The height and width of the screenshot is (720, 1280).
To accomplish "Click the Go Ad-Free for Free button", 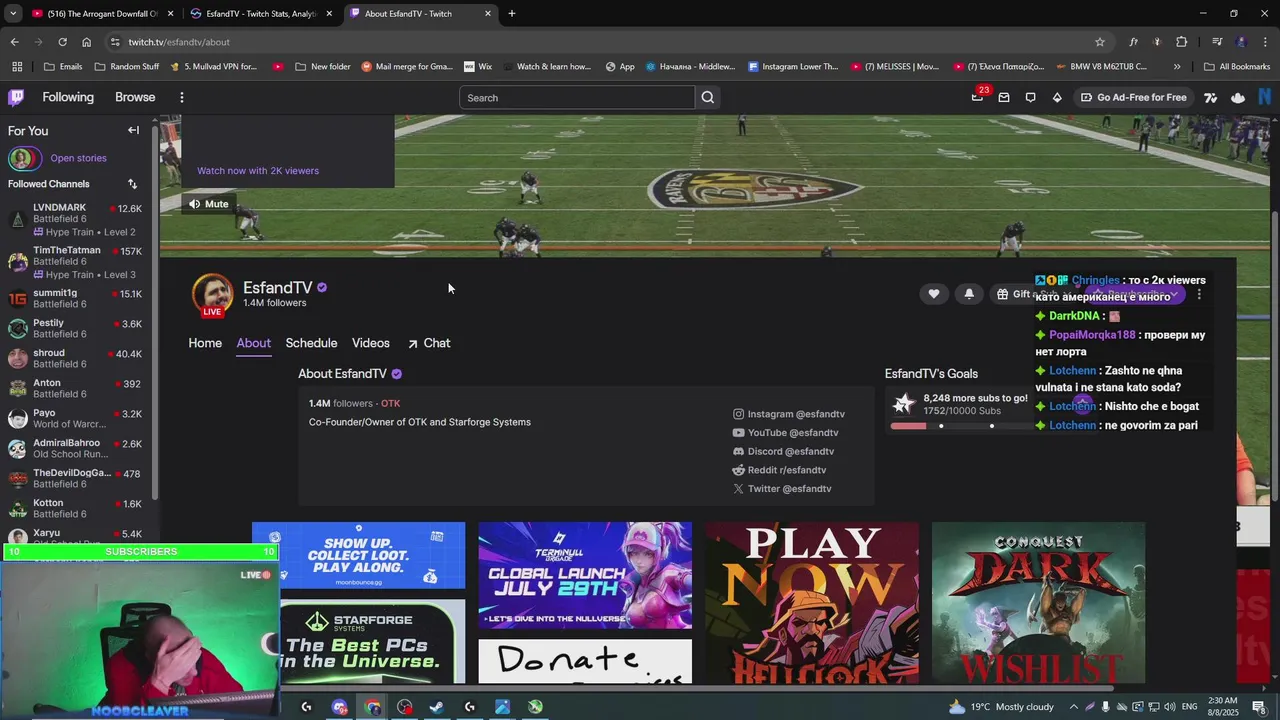I will pyautogui.click(x=1133, y=97).
